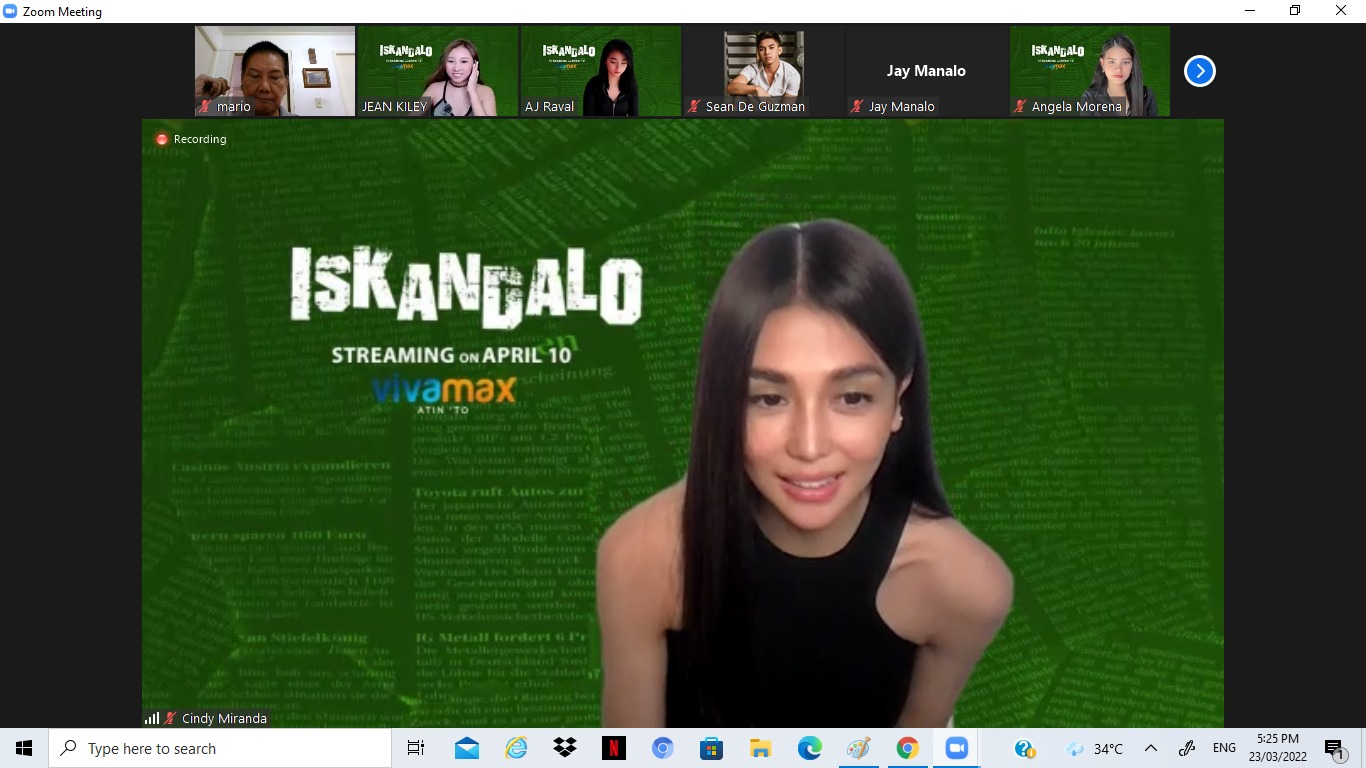This screenshot has width=1366, height=768.
Task: Open the Paint app from the taskbar
Action: tap(858, 748)
